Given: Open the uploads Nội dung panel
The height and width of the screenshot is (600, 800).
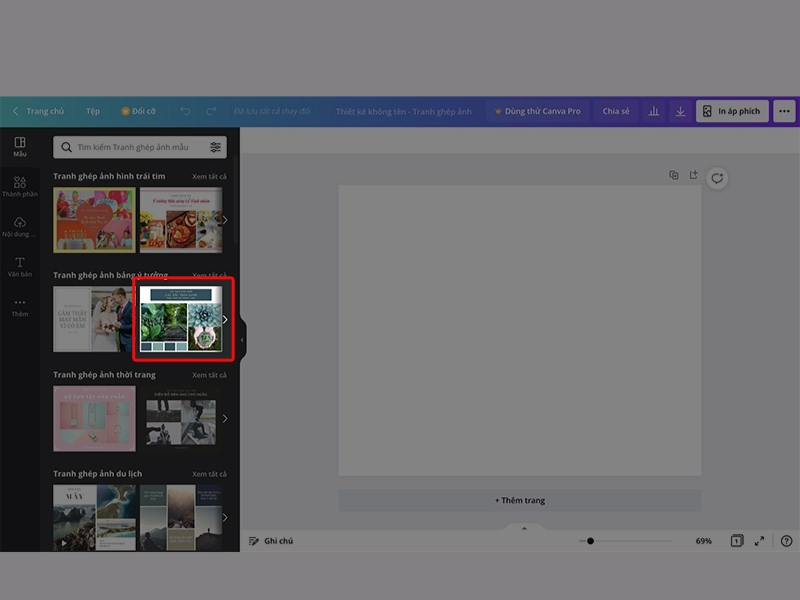Looking at the screenshot, I should pos(20,227).
